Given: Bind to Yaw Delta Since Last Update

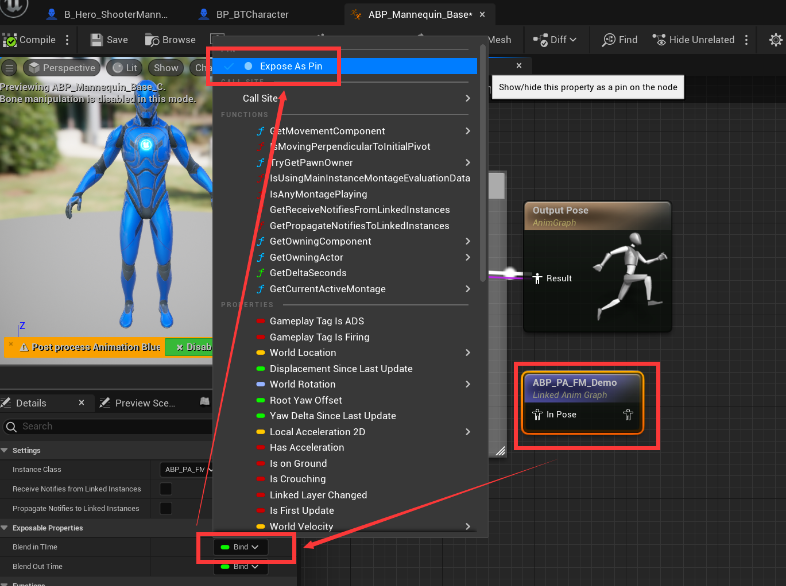Looking at the screenshot, I should click(333, 416).
